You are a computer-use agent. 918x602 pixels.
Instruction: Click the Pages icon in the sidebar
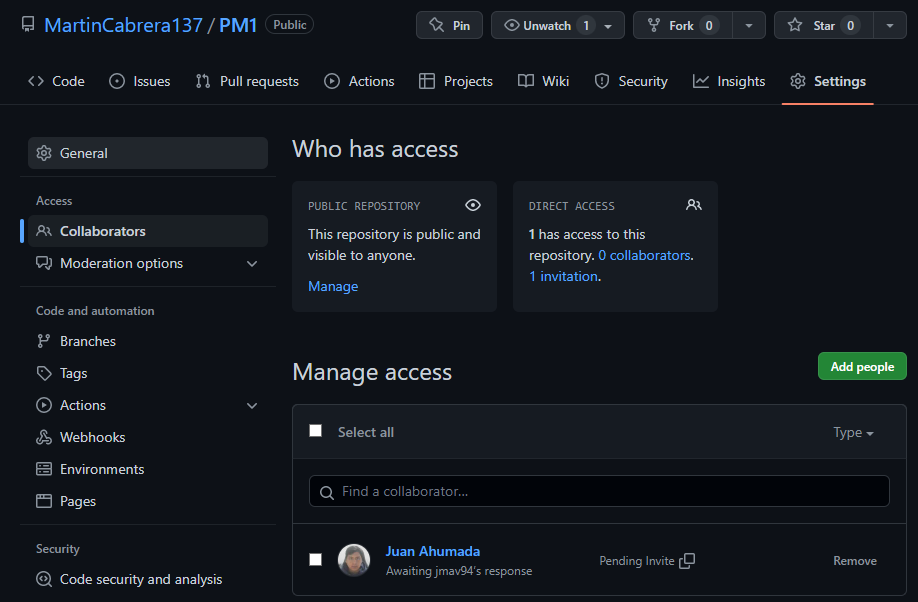pos(44,501)
